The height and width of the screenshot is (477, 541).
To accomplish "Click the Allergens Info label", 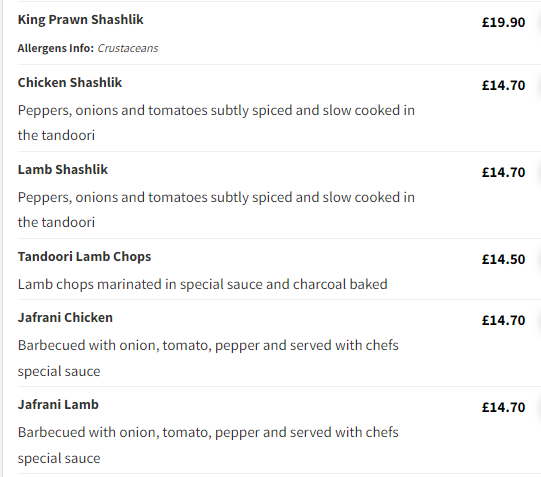I will tap(56, 48).
